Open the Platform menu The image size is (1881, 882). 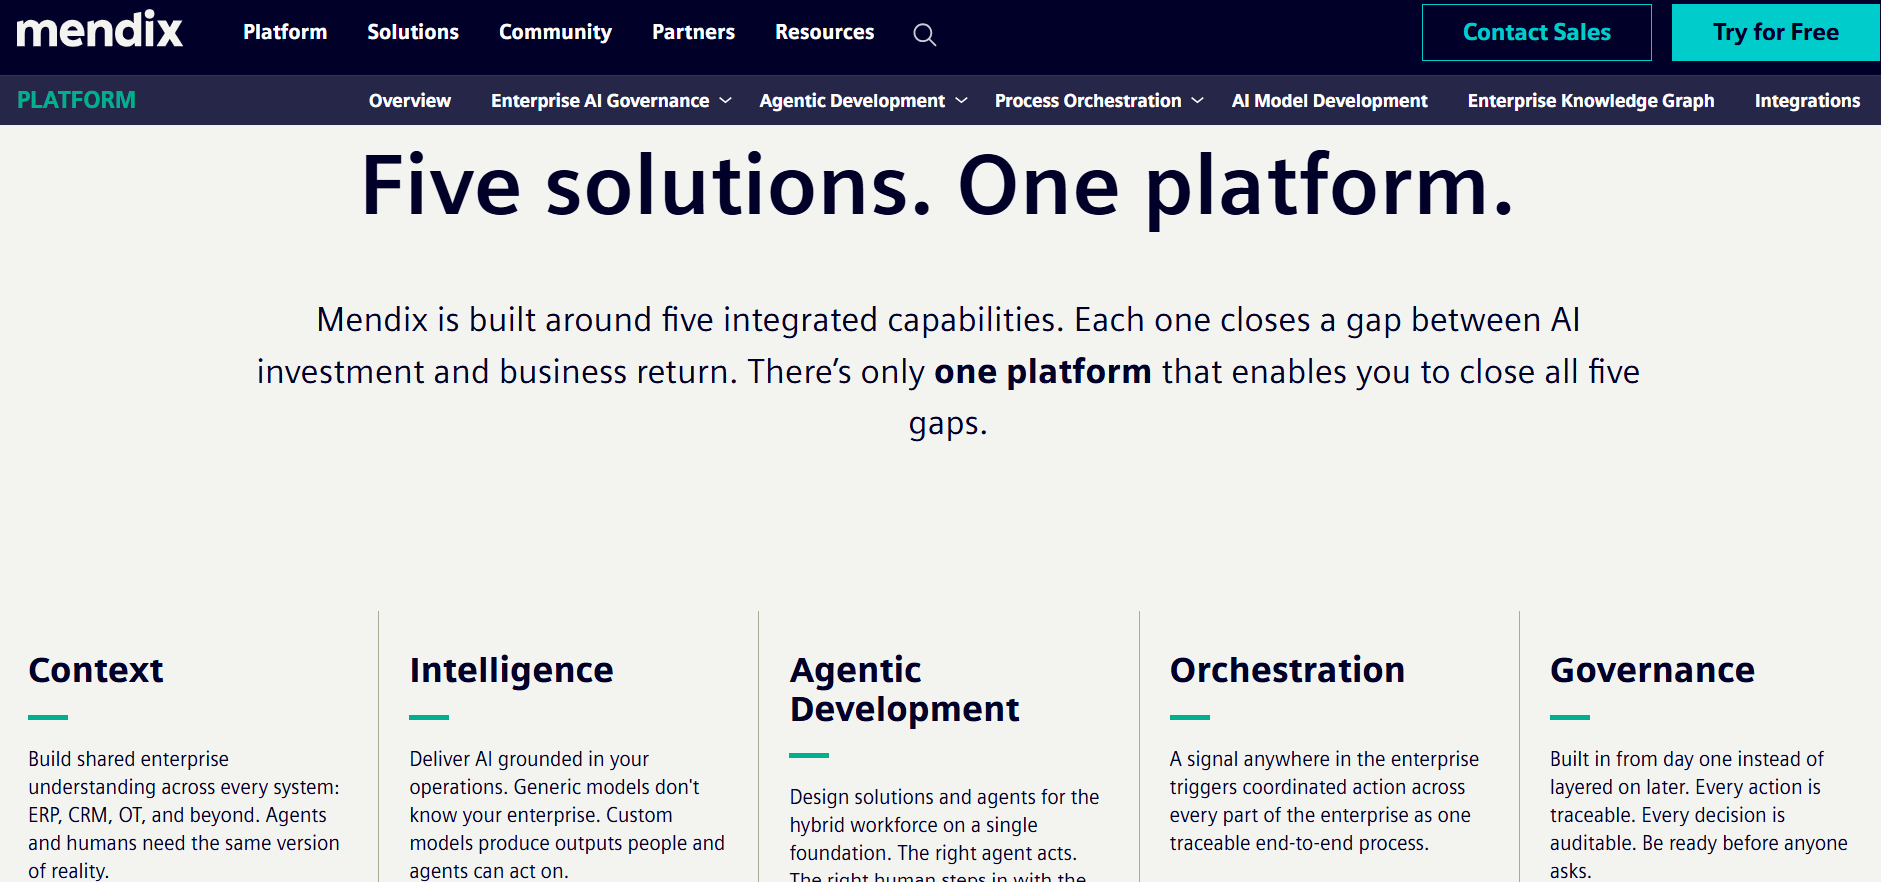[x=285, y=32]
